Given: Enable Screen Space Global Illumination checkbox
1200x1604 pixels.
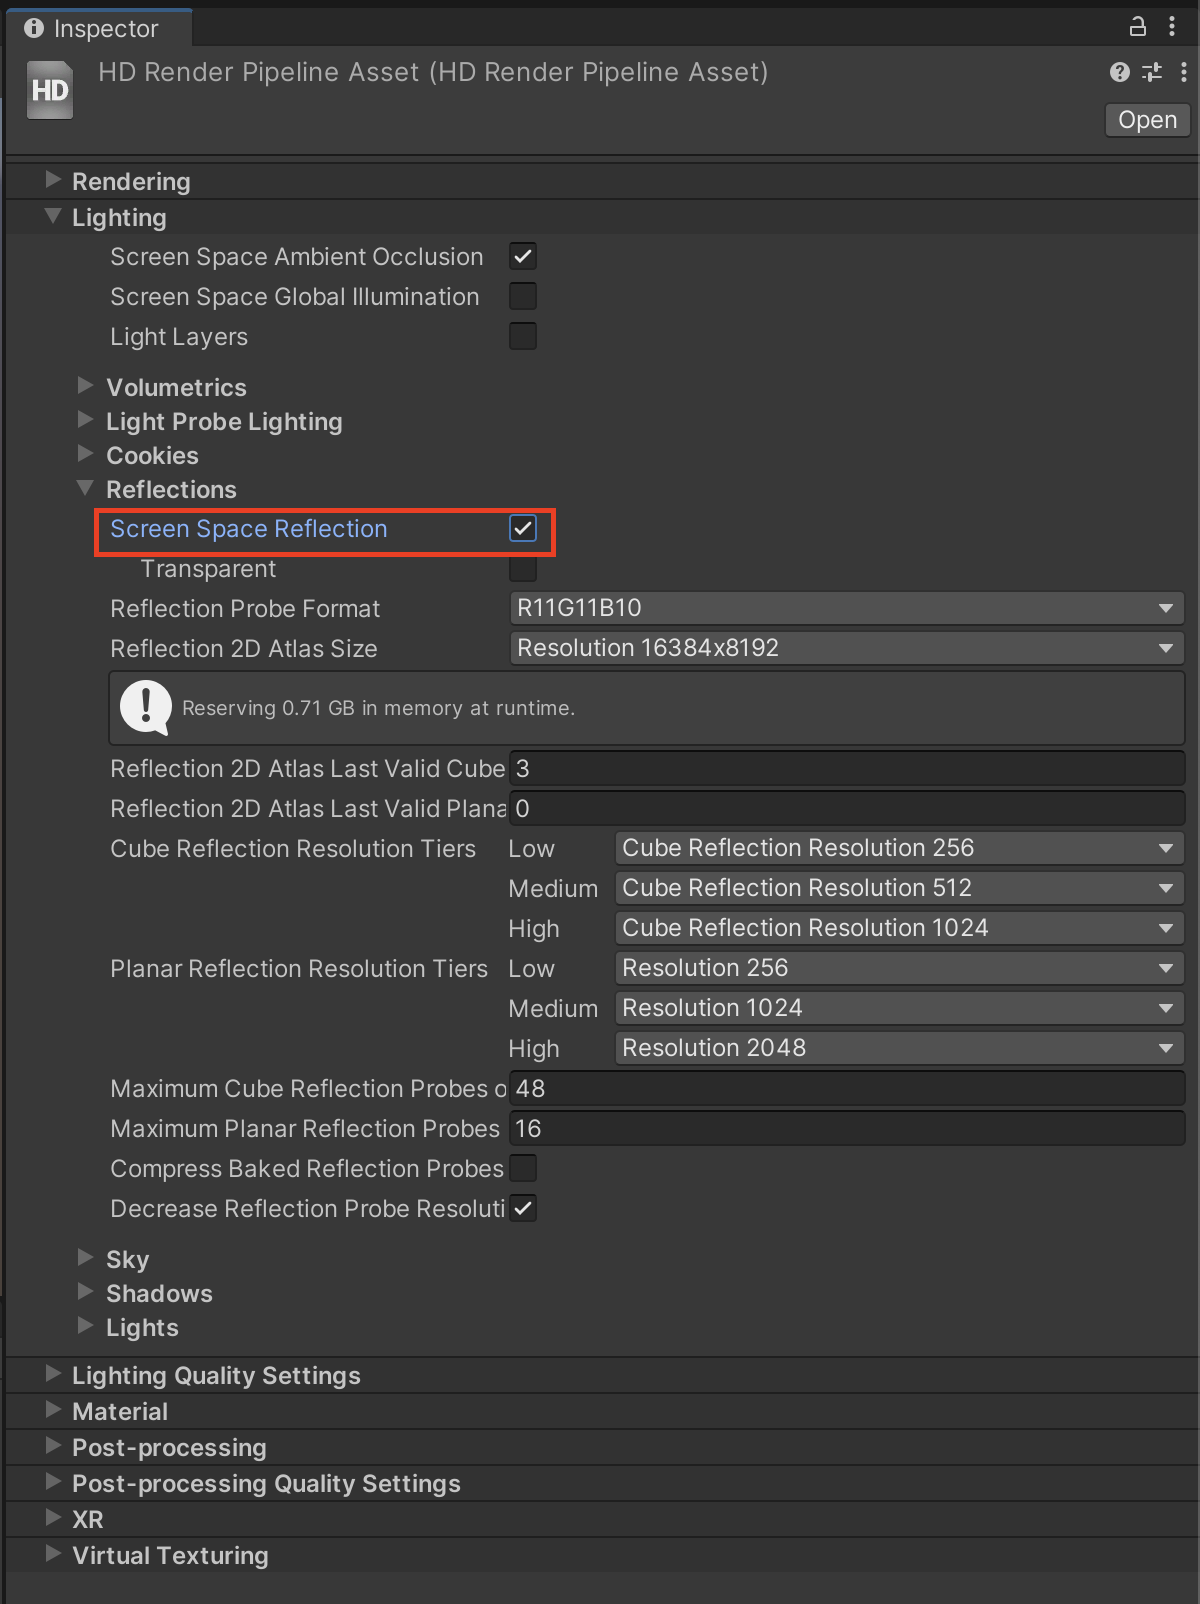Looking at the screenshot, I should click(x=523, y=297).
